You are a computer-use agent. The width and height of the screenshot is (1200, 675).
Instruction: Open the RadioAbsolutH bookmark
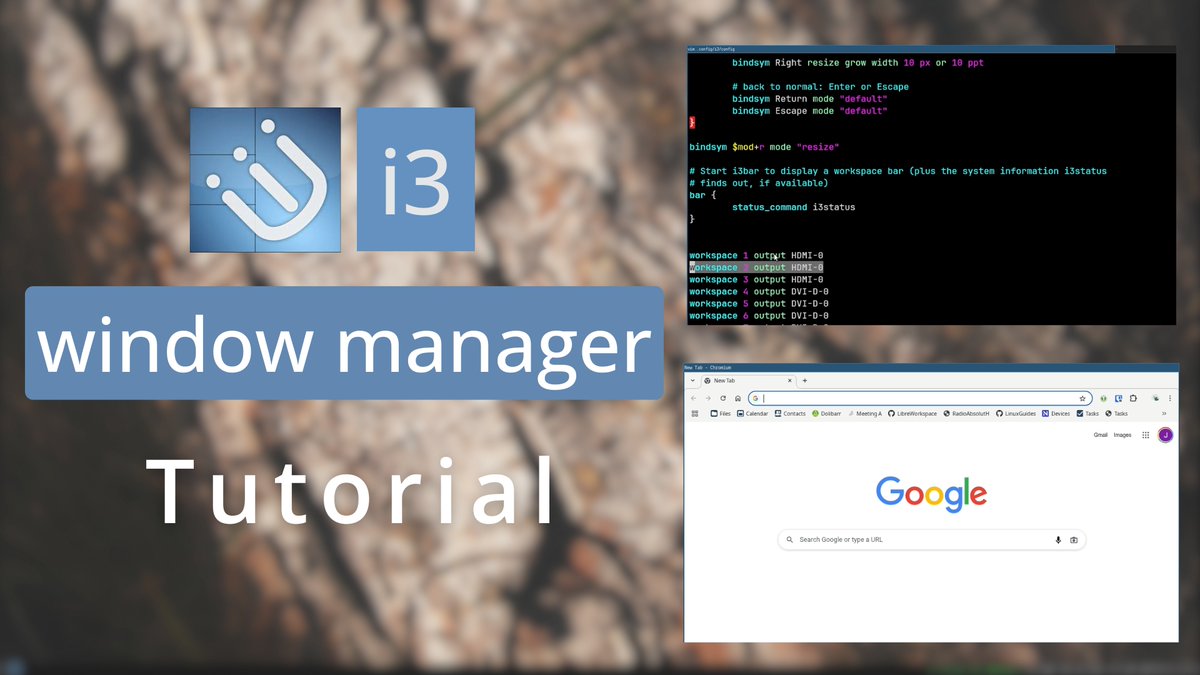tap(967, 413)
